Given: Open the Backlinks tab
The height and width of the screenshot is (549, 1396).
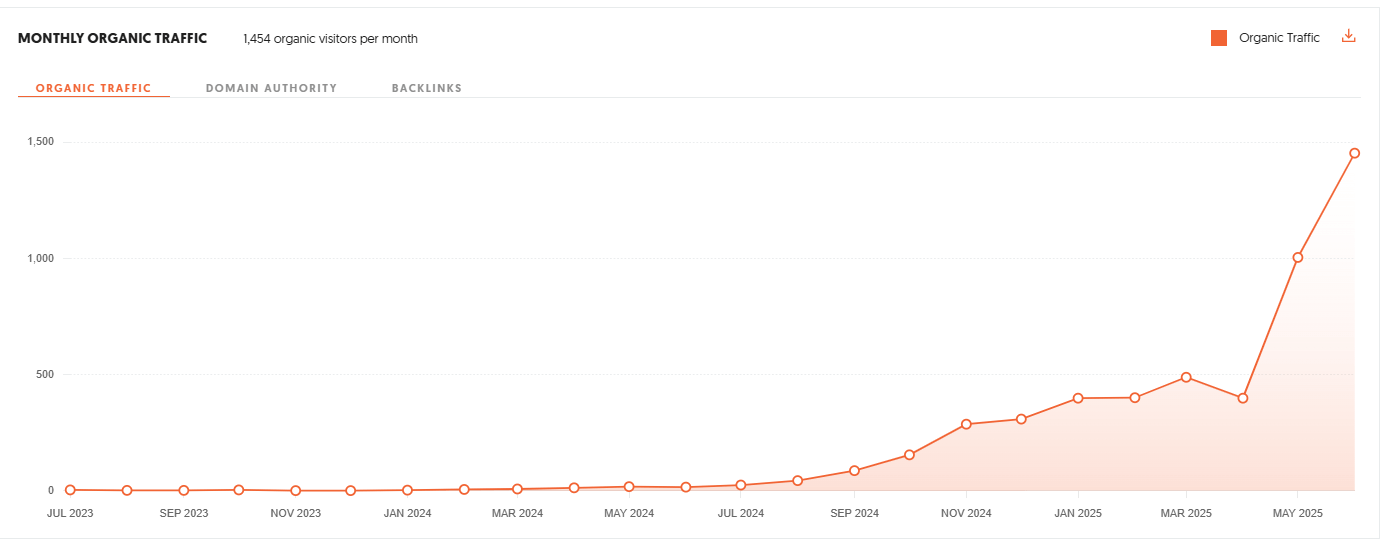Looking at the screenshot, I should point(427,88).
